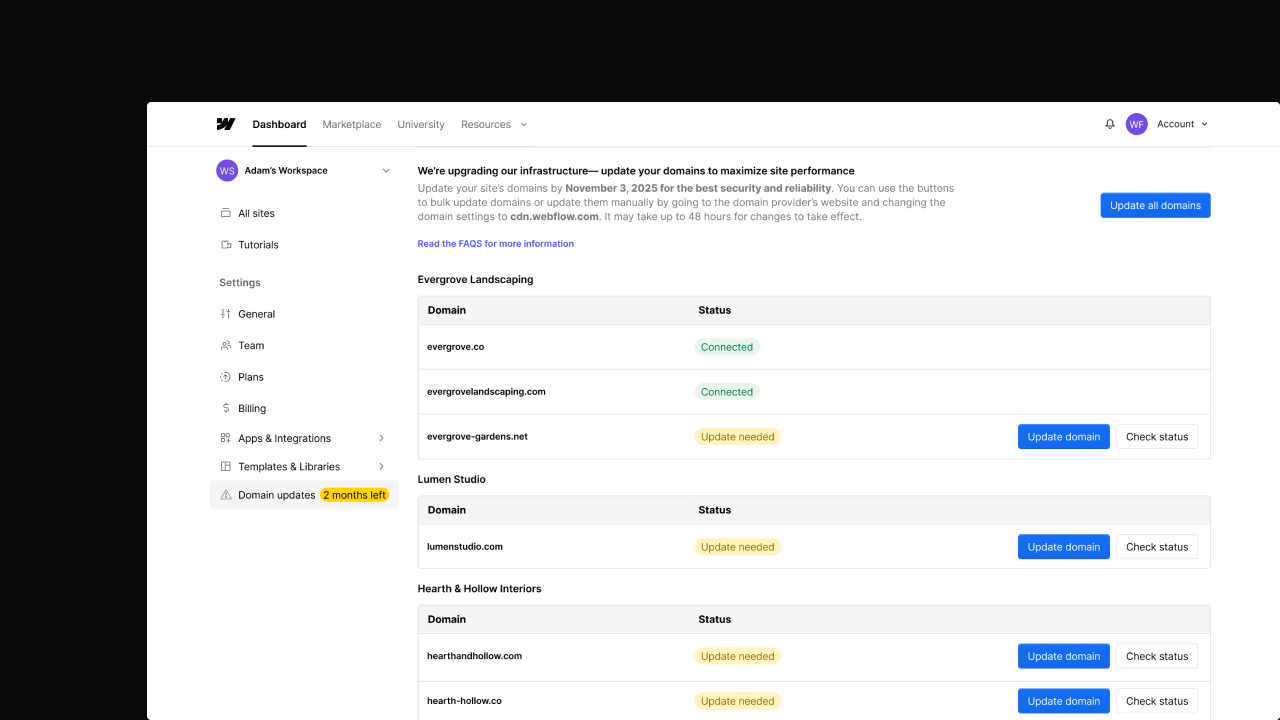Open the notifications bell
Screen dimensions: 1280x720
(1110, 124)
